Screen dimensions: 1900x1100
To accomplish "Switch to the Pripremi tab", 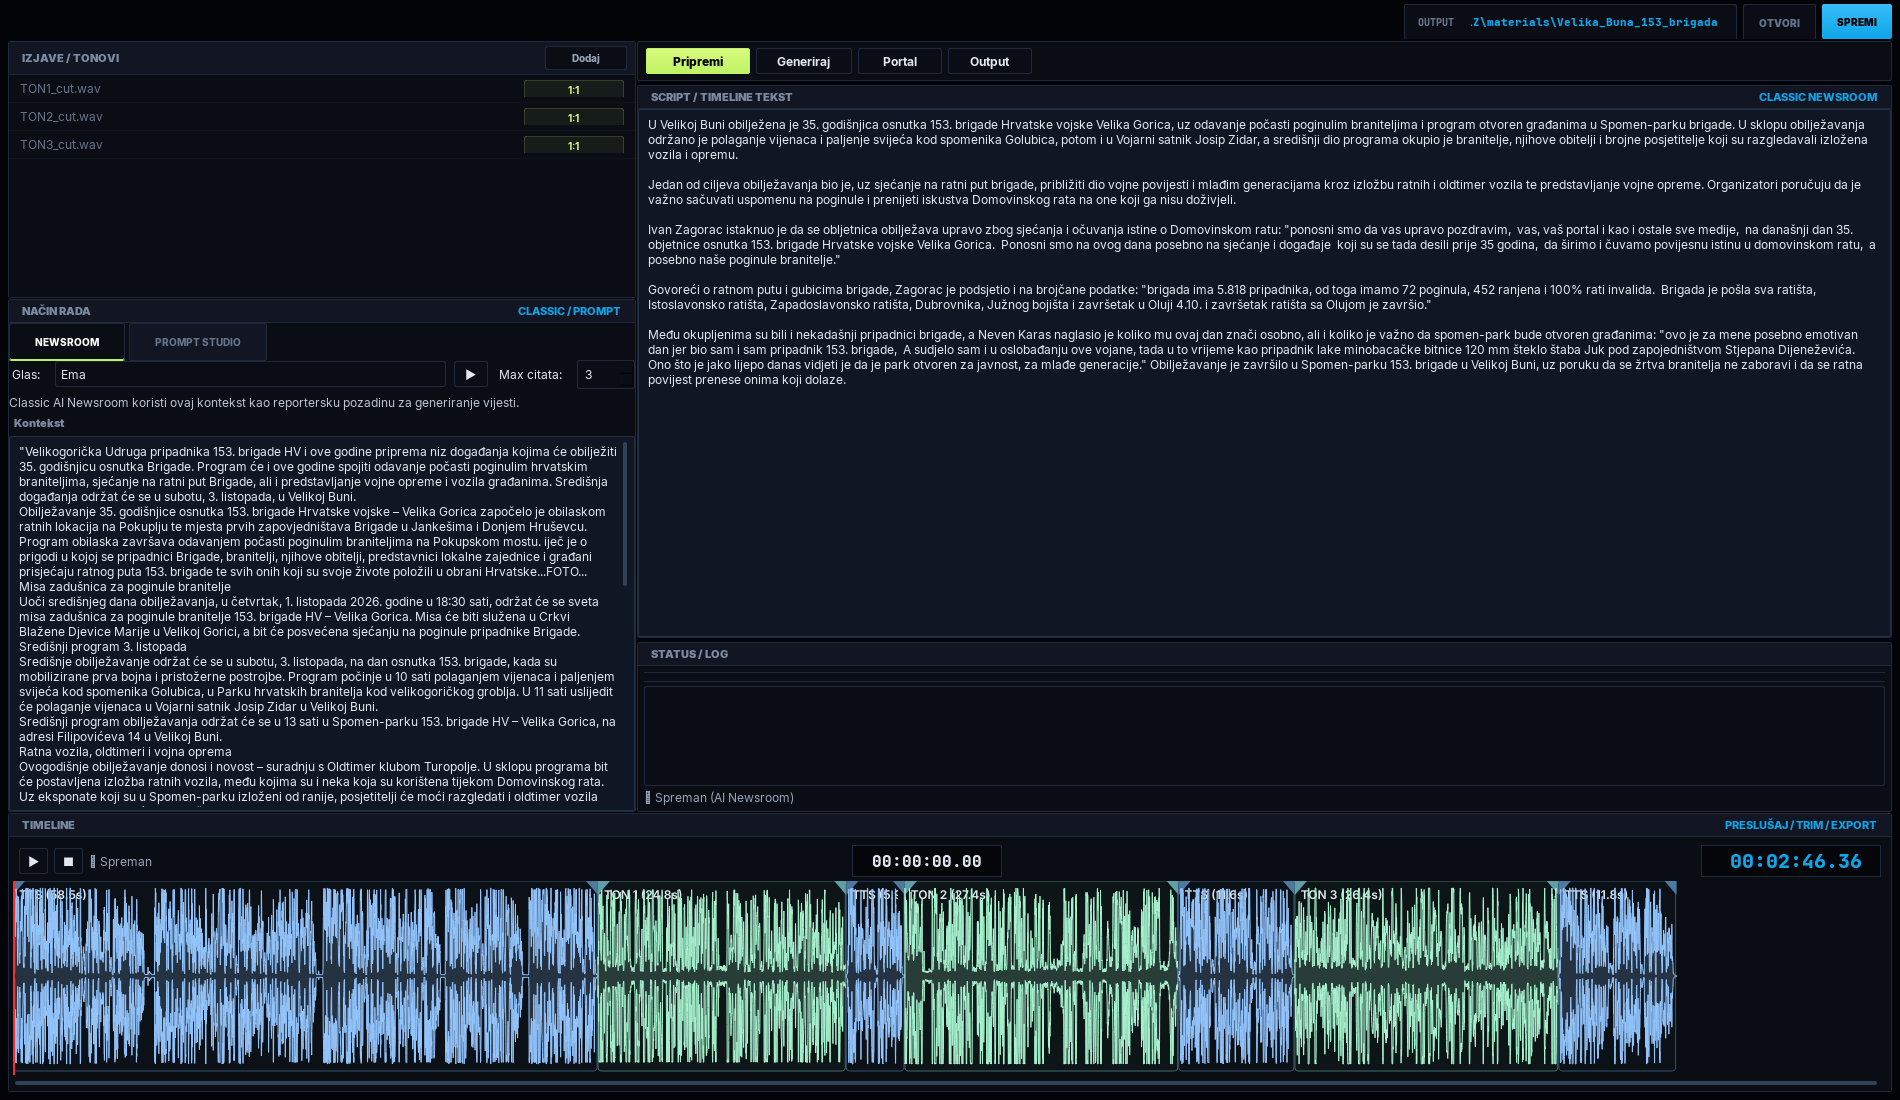I will point(698,61).
